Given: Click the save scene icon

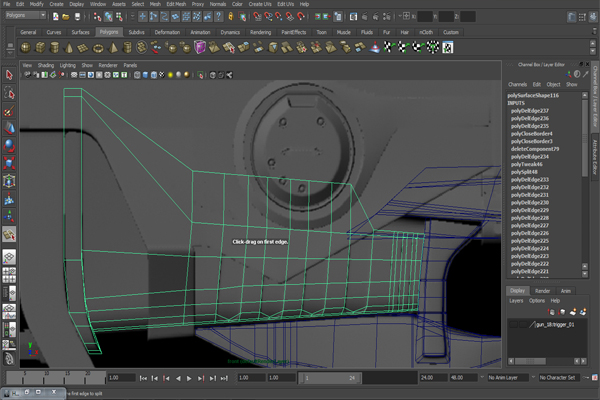Looking at the screenshot, I should point(77,16).
